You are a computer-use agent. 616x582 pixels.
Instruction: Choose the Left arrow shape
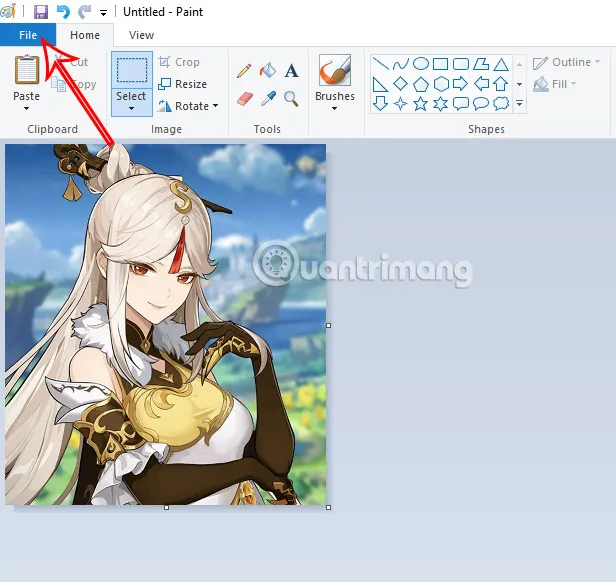pyautogui.click(x=481, y=84)
